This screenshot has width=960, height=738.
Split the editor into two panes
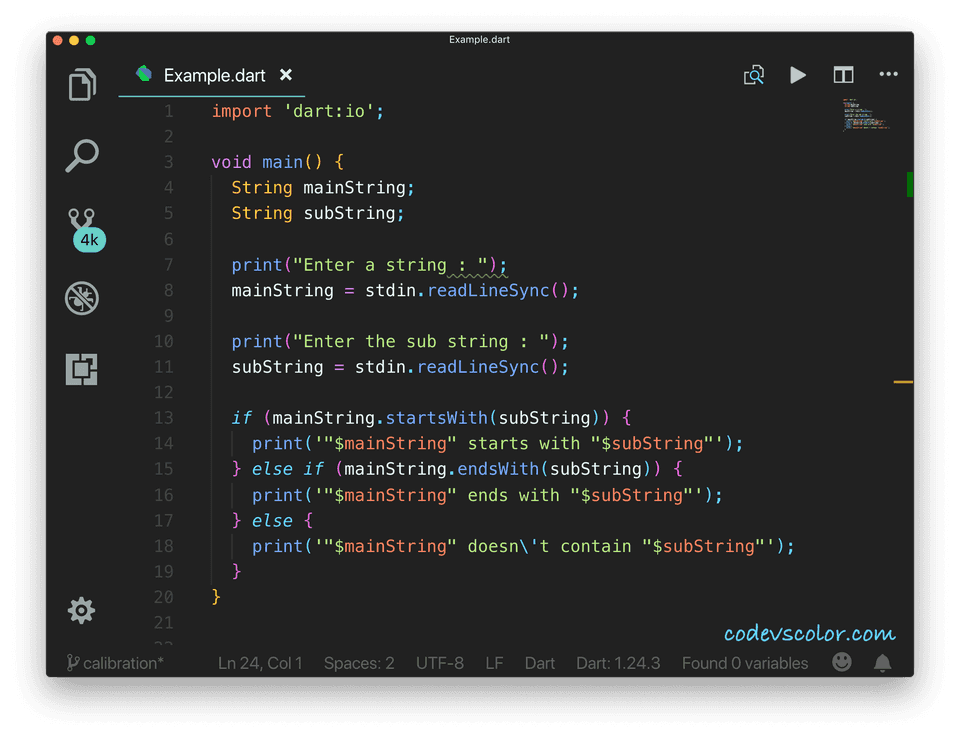pyautogui.click(x=843, y=75)
